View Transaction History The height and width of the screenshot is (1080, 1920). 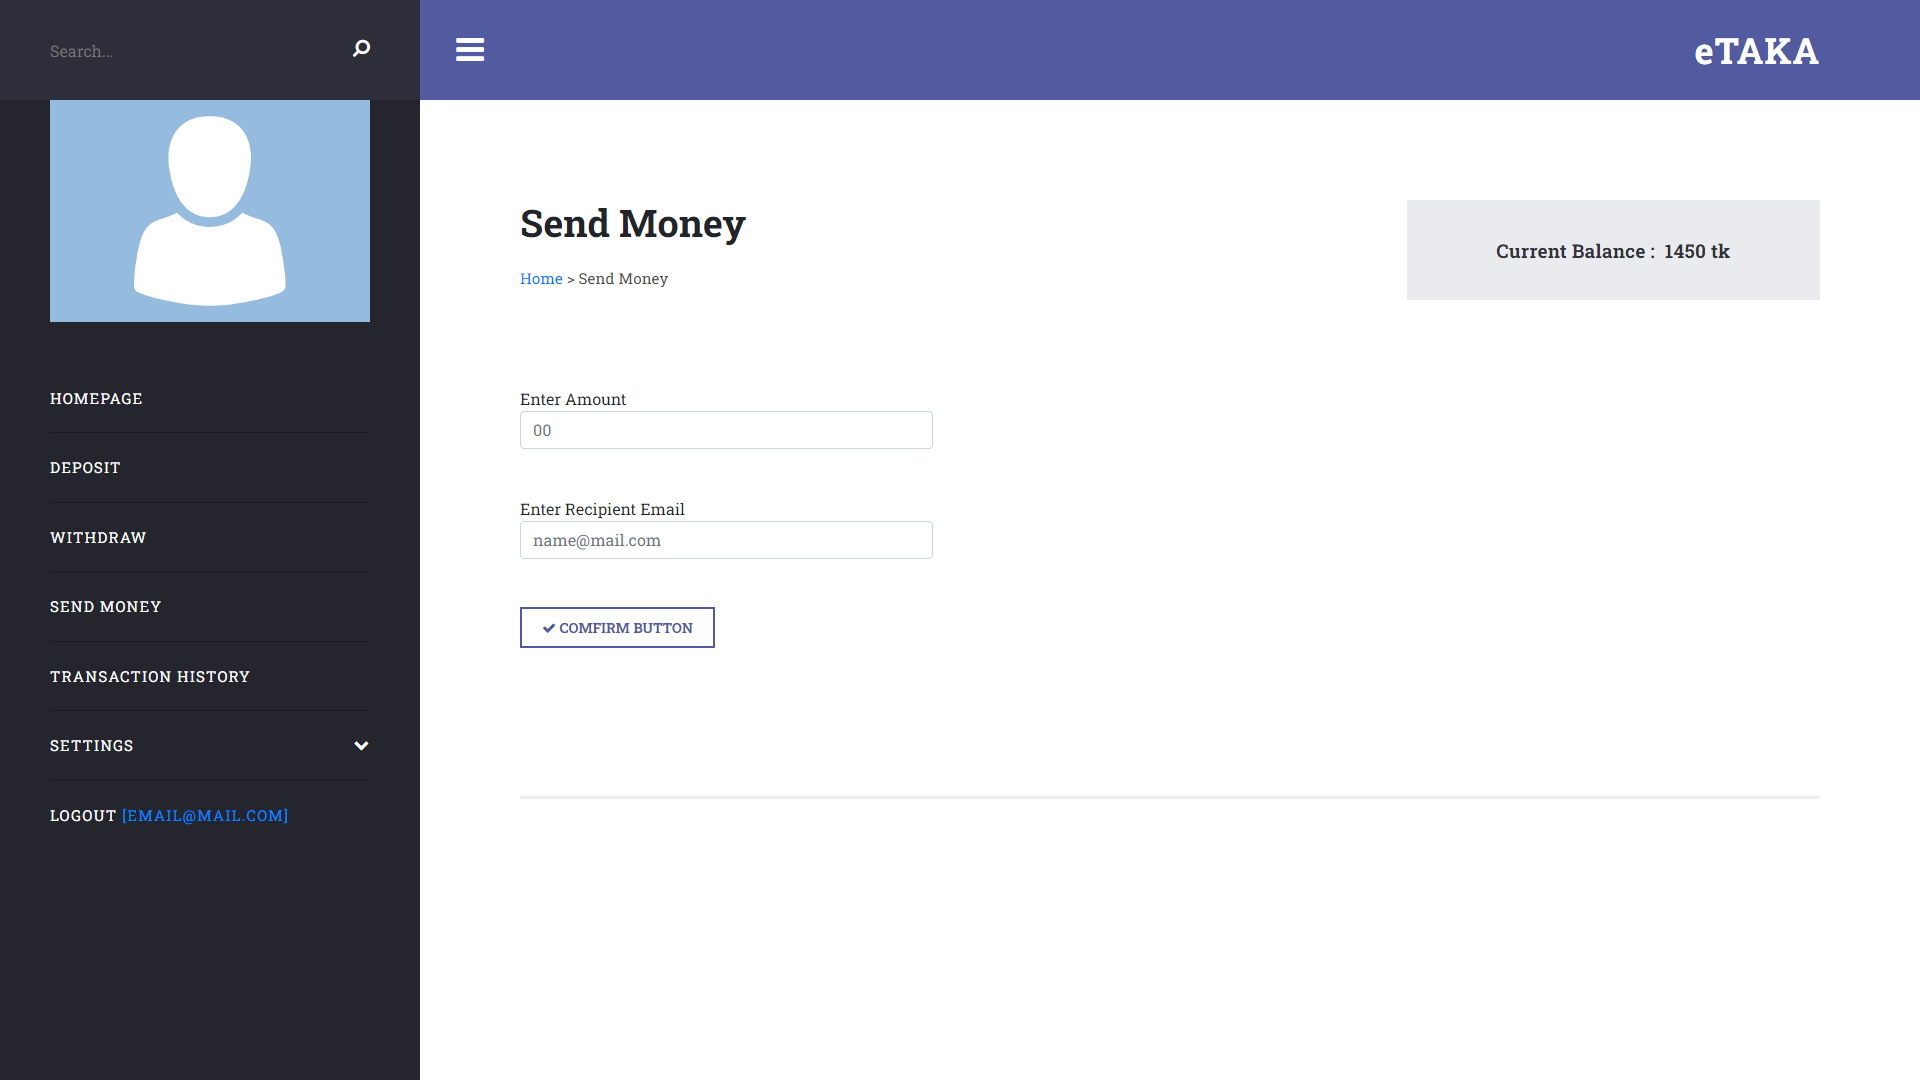pyautogui.click(x=150, y=677)
